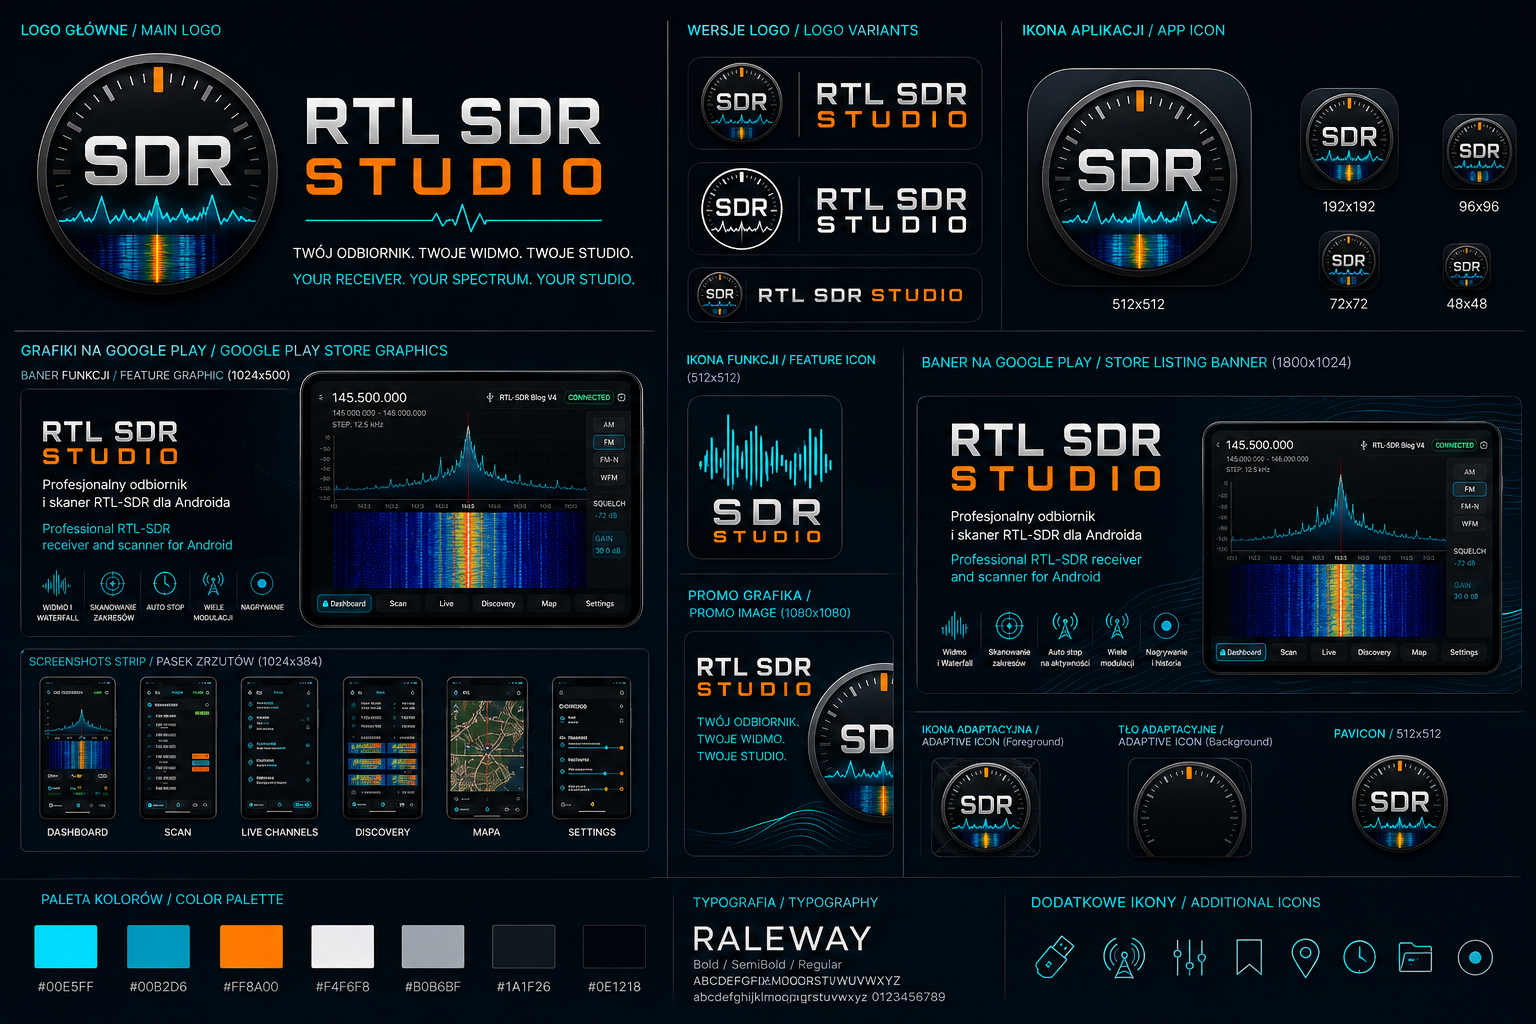This screenshot has height=1024, width=1536.
Task: Open the LIVE CHANNELS screenshot thumbnail
Action: point(279,749)
